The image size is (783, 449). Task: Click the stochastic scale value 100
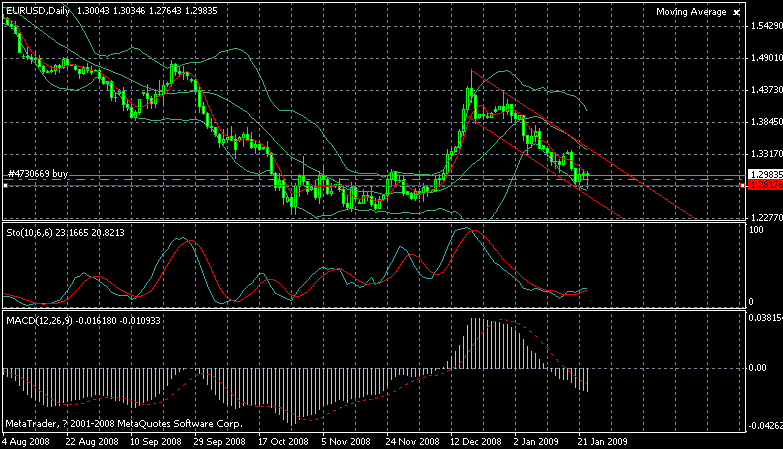[757, 230]
